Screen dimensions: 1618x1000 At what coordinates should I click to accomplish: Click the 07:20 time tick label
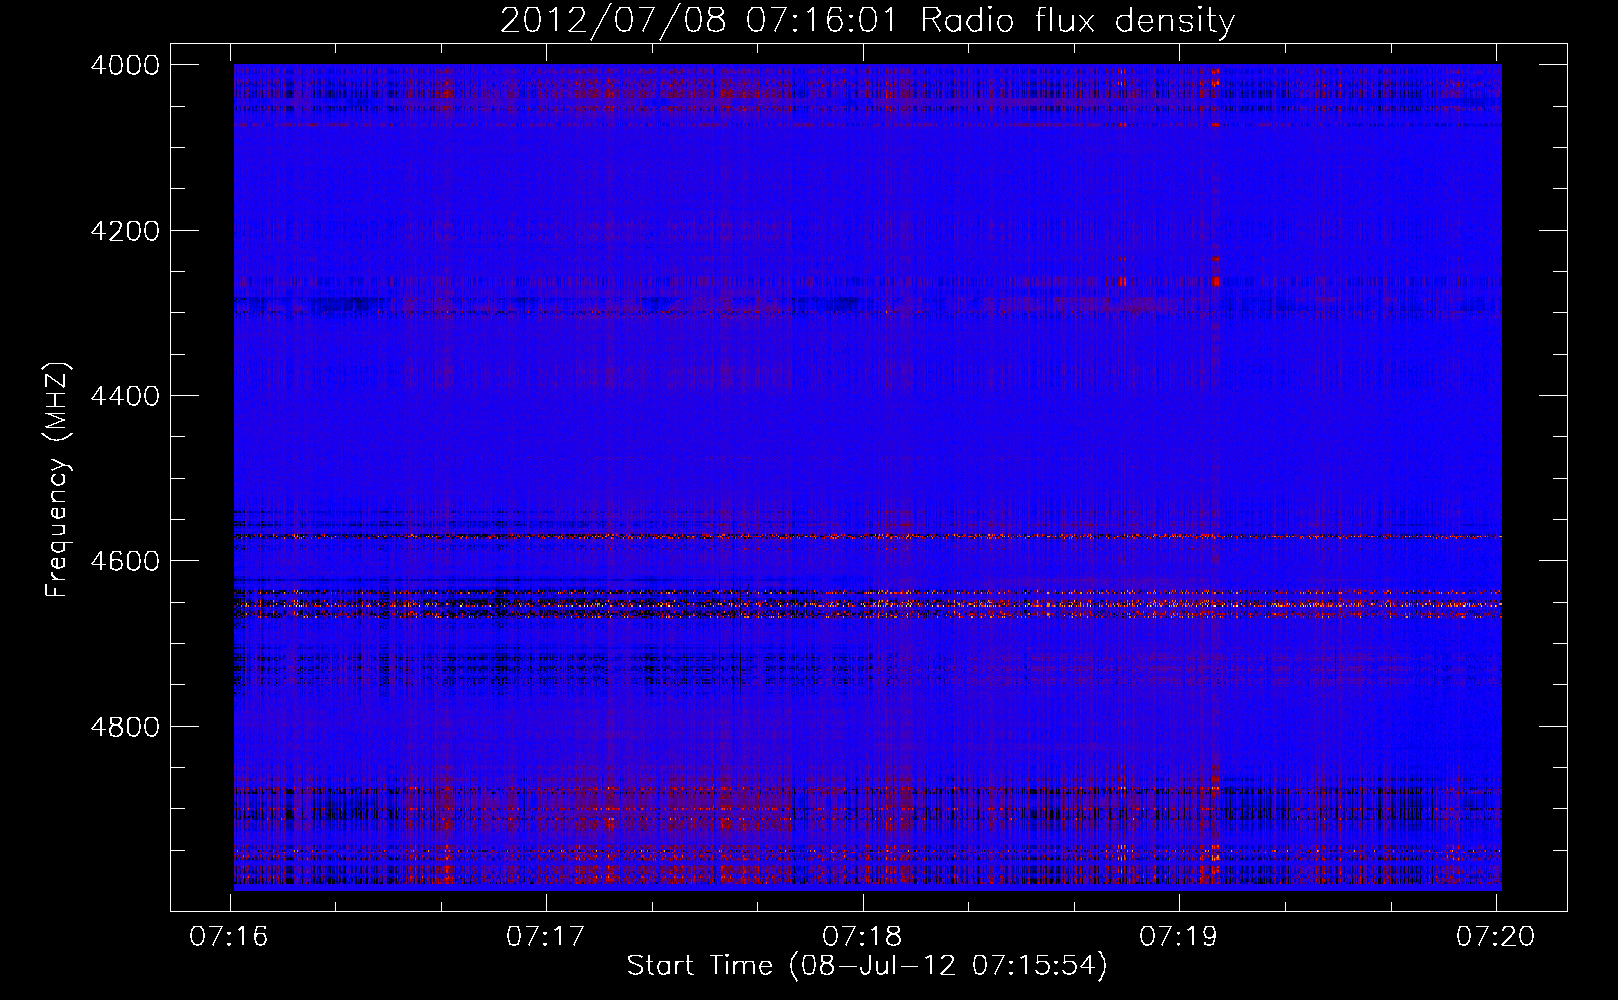point(1495,937)
